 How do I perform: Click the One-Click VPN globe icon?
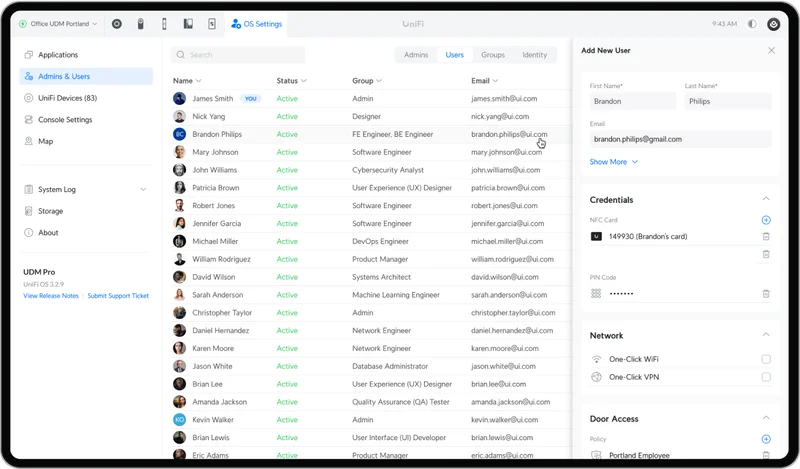tap(596, 377)
